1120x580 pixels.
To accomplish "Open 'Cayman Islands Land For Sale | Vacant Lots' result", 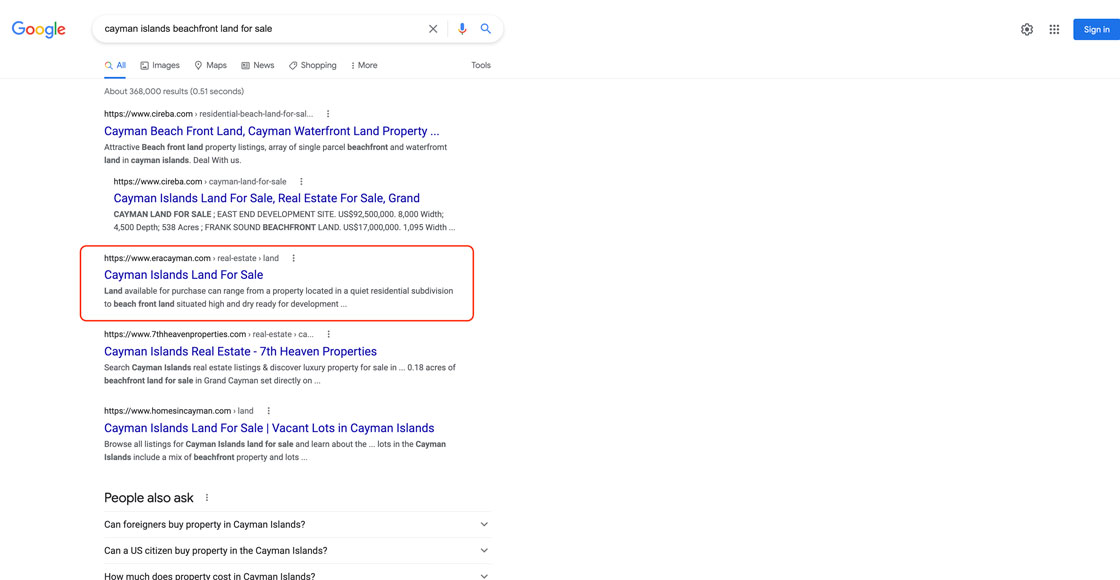I will tap(269, 429).
